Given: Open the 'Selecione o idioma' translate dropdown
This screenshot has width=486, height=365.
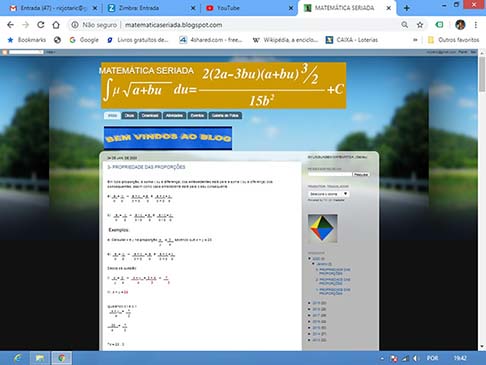Looking at the screenshot, I should [328, 194].
